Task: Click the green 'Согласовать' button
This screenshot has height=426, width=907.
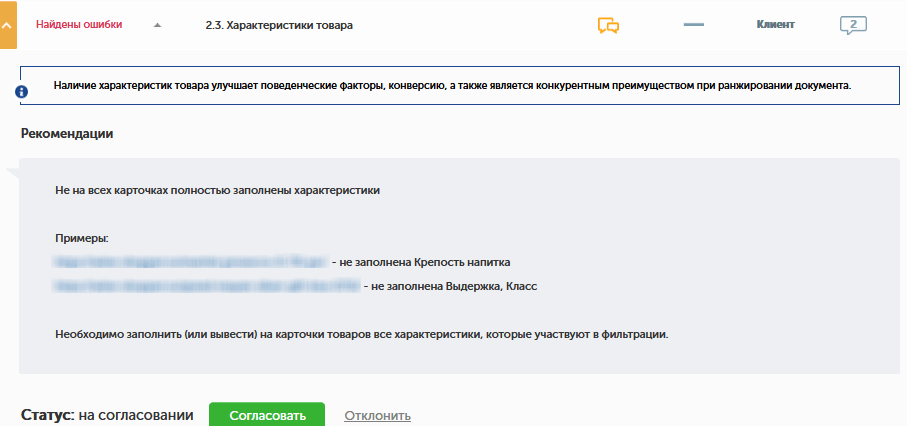Action: coord(267,416)
